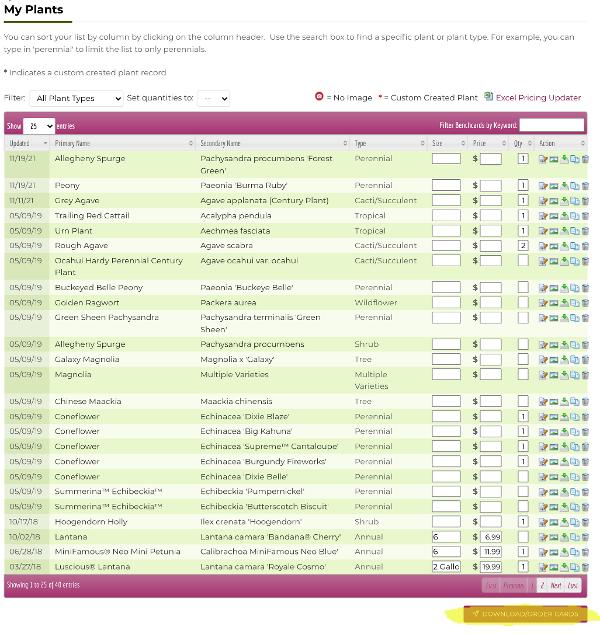This screenshot has width=600, height=634.
Task: Open the All Plant Types filter dropdown
Action: (76, 98)
